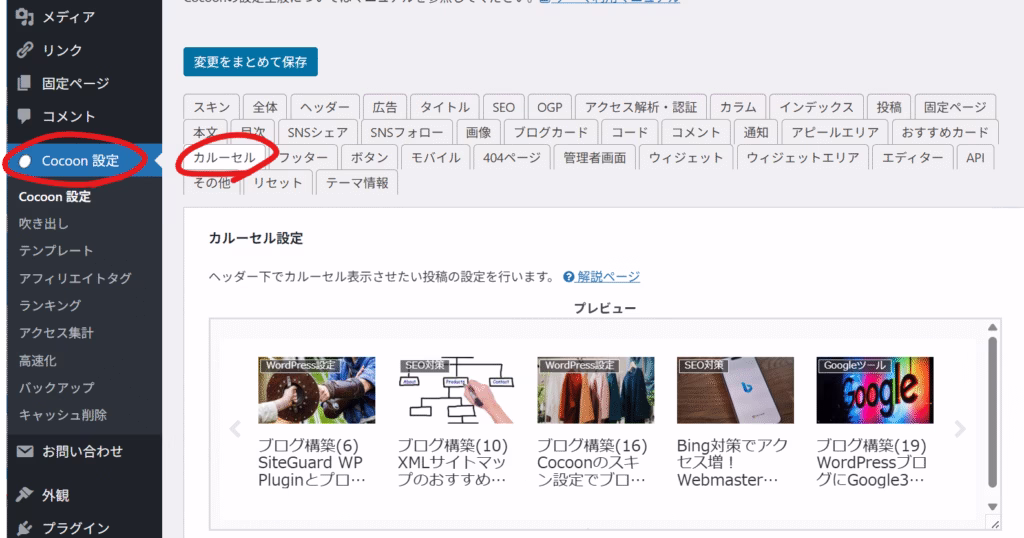
Task: Click the Google logo carousel thumbnail
Action: (874, 390)
